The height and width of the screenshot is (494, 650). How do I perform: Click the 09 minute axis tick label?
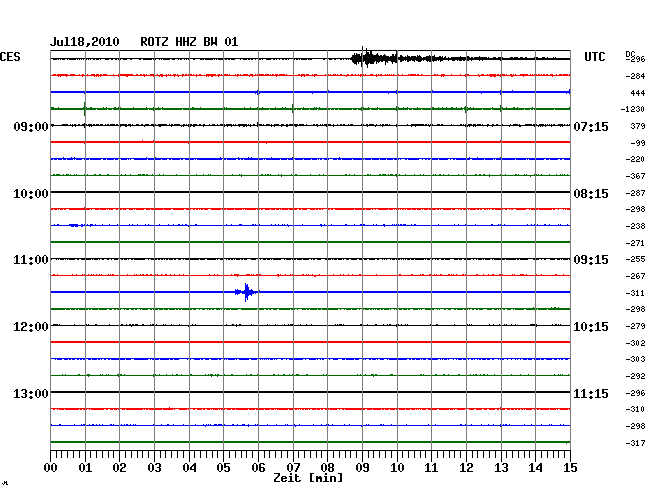point(362,468)
